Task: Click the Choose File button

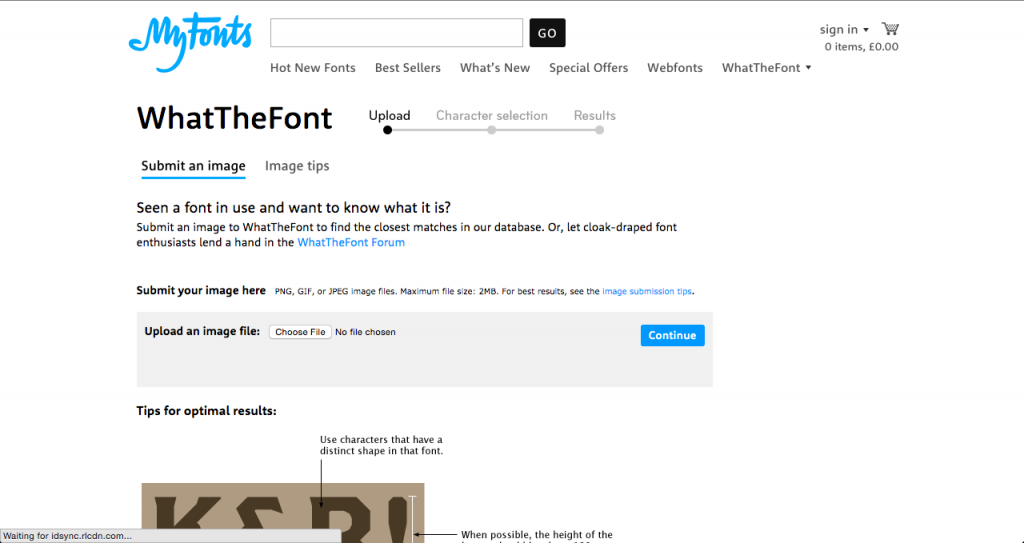Action: click(300, 332)
